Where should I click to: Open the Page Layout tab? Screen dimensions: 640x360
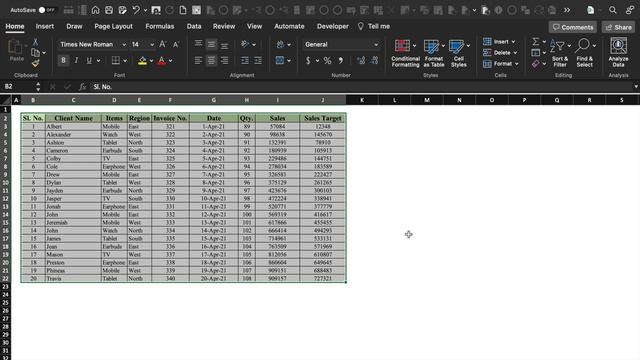(113, 26)
